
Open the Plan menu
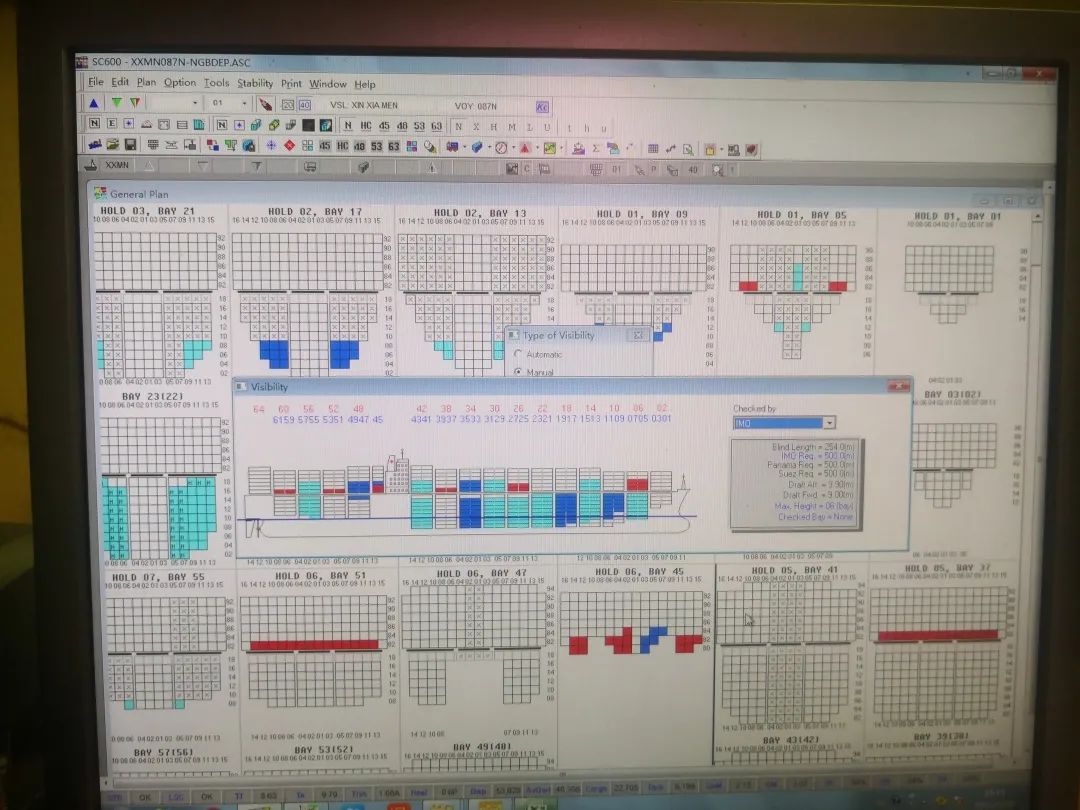146,82
